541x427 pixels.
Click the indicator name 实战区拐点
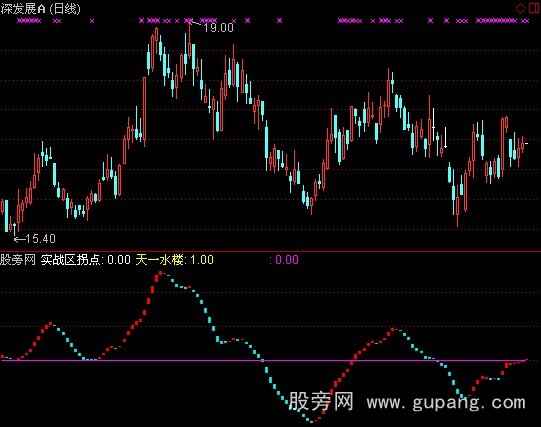(x=70, y=260)
